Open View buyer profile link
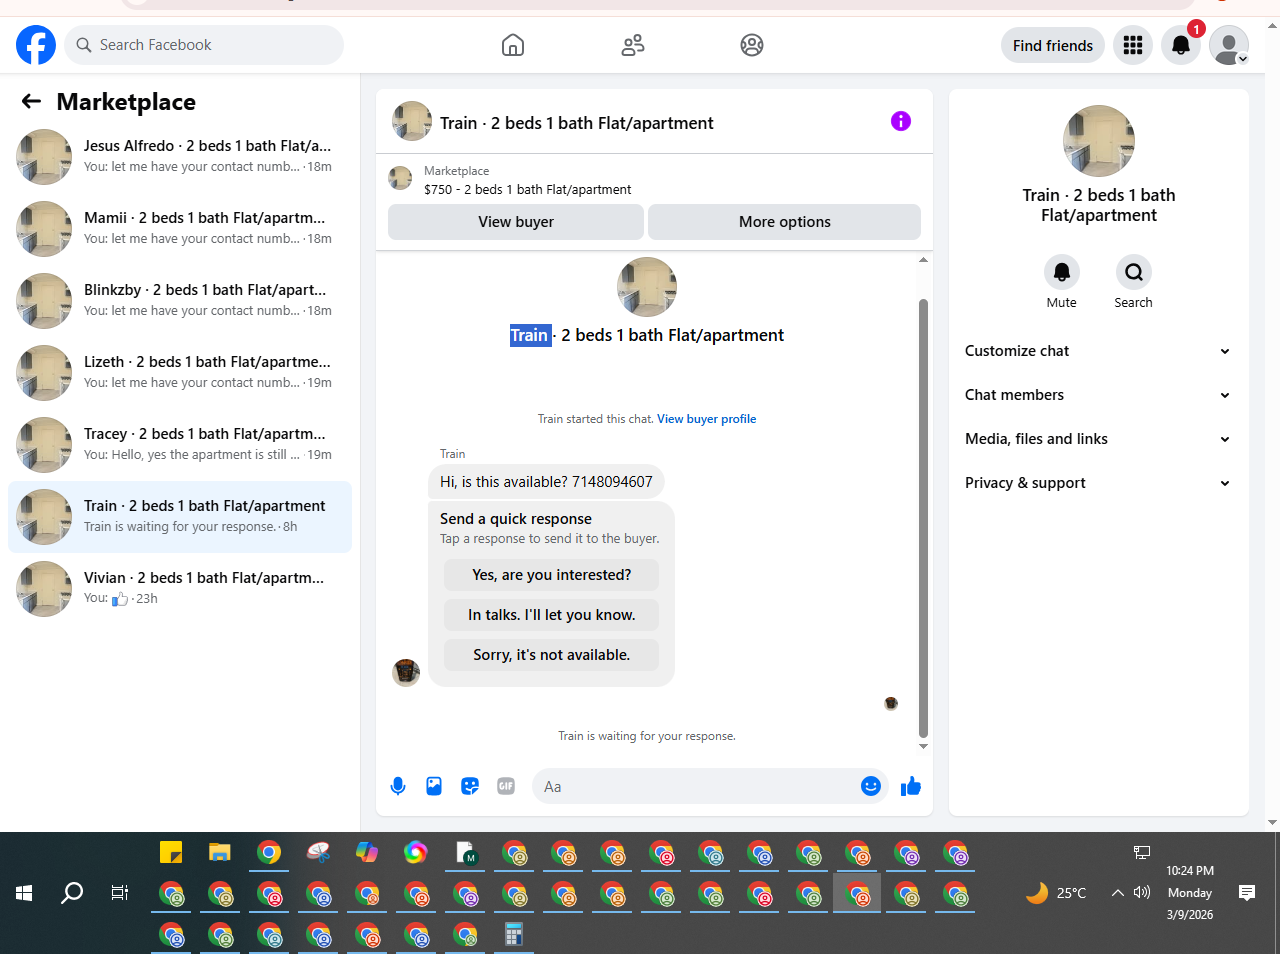 pyautogui.click(x=706, y=419)
